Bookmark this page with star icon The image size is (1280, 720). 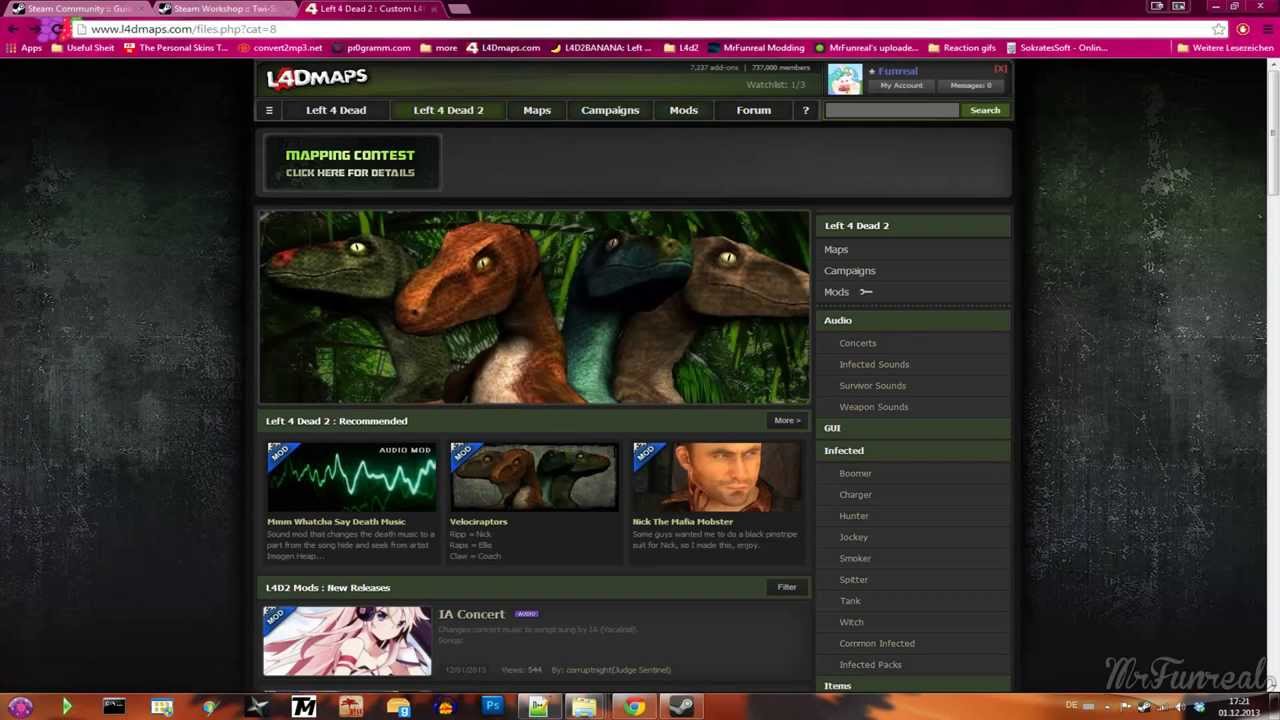1218,29
